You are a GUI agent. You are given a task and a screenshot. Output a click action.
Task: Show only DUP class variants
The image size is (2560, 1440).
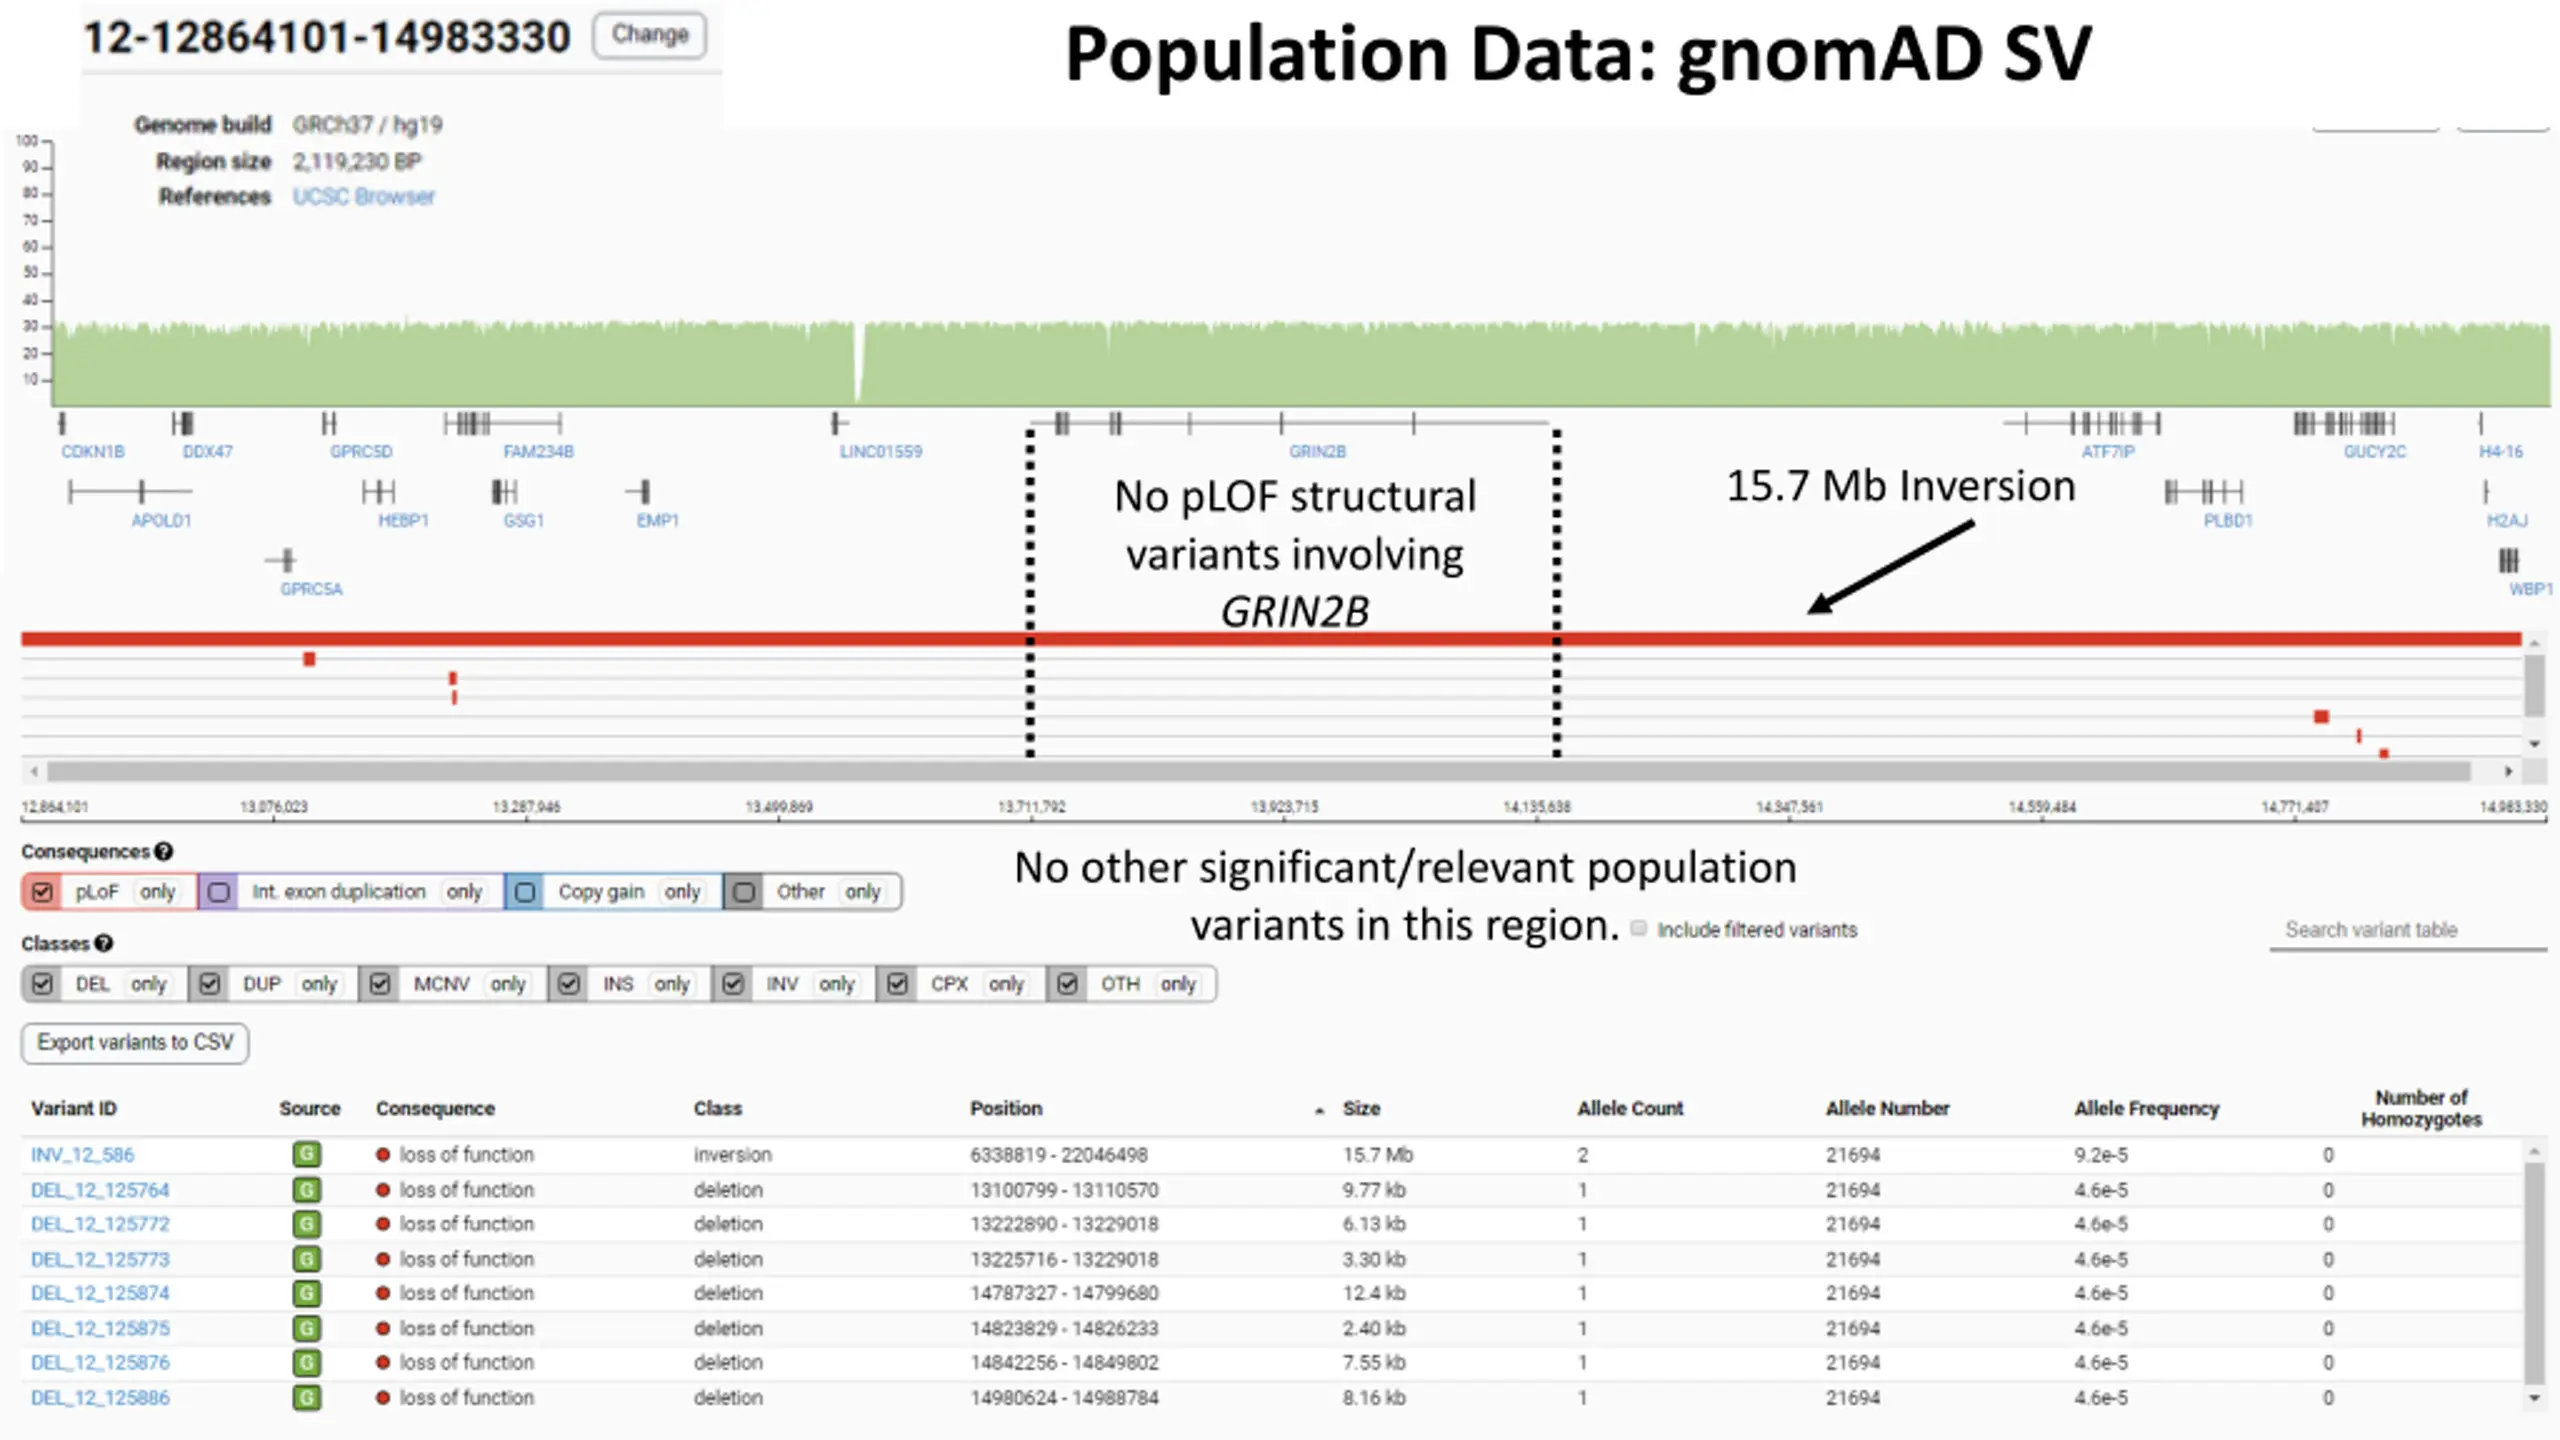(319, 984)
